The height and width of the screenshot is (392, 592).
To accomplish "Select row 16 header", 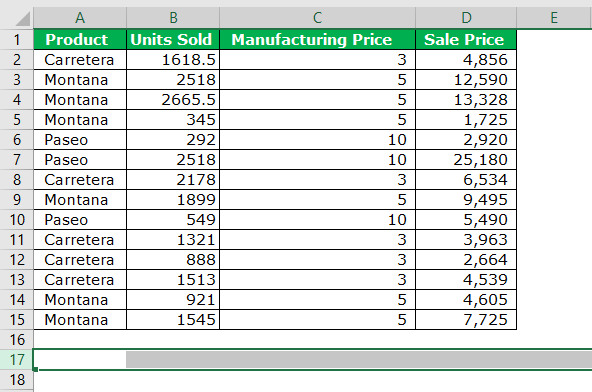I will 17,340.
